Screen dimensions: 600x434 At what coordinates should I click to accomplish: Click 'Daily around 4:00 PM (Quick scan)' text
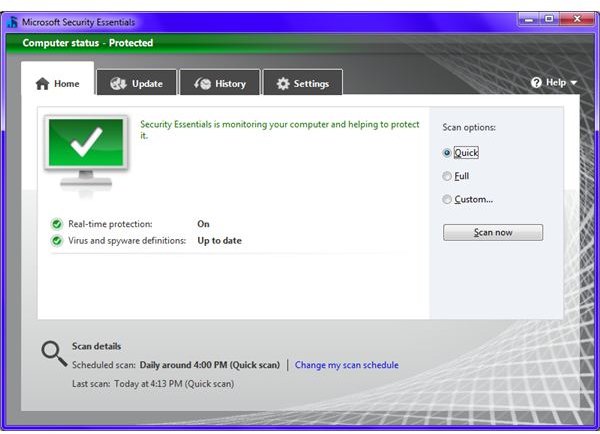pyautogui.click(x=210, y=365)
